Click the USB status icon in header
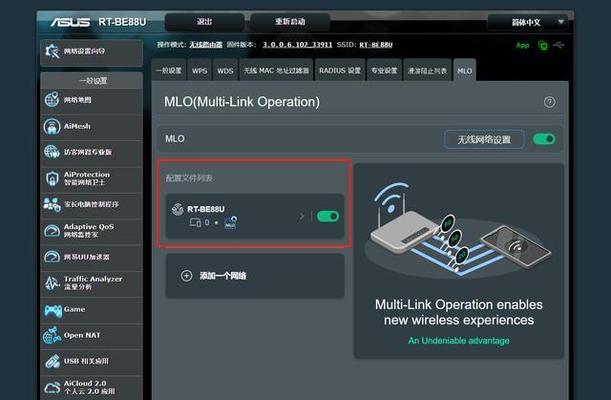The width and height of the screenshot is (611, 400). [558, 45]
